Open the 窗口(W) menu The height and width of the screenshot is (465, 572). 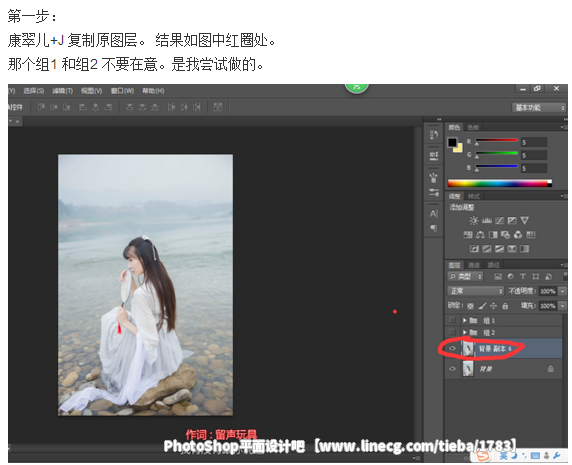coord(122,90)
